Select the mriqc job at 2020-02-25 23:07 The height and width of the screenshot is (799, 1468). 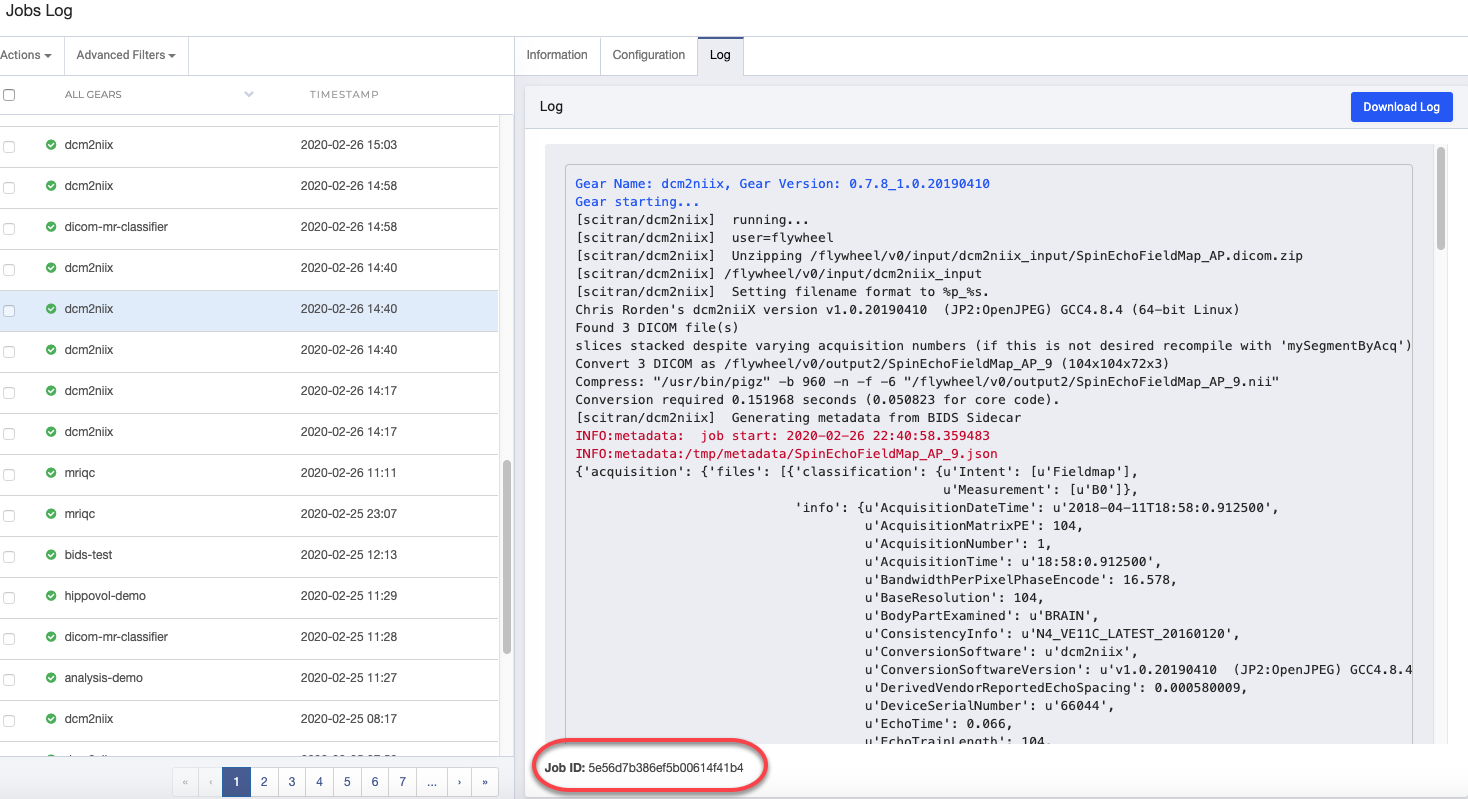[249, 514]
